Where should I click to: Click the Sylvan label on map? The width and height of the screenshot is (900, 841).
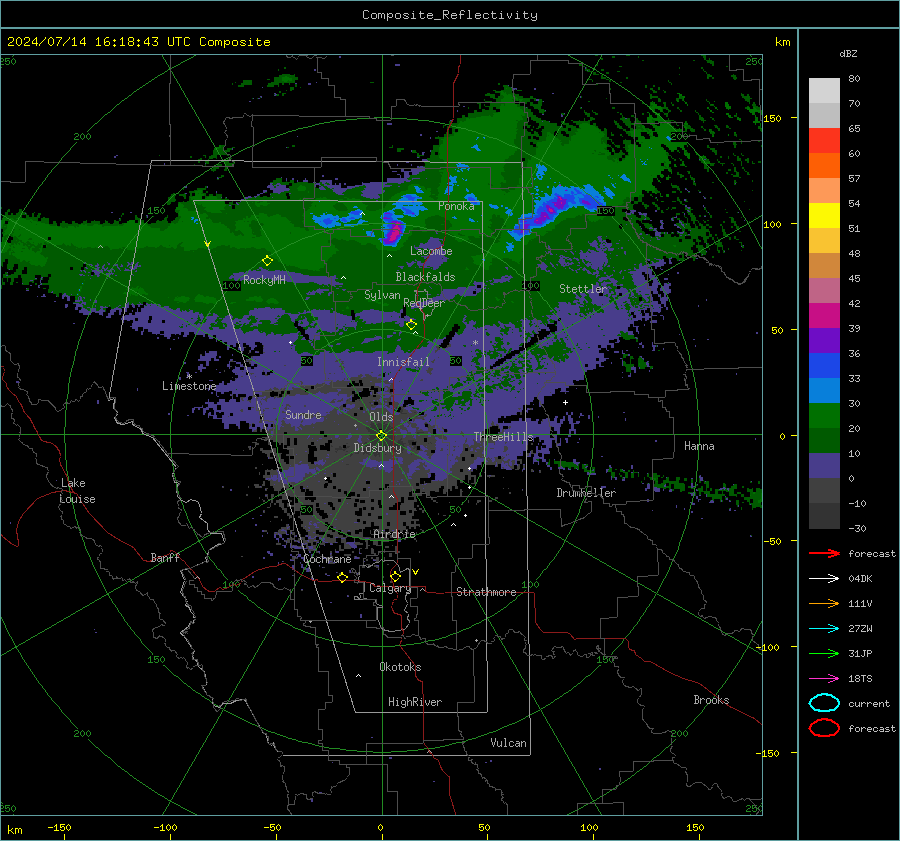pos(382,295)
